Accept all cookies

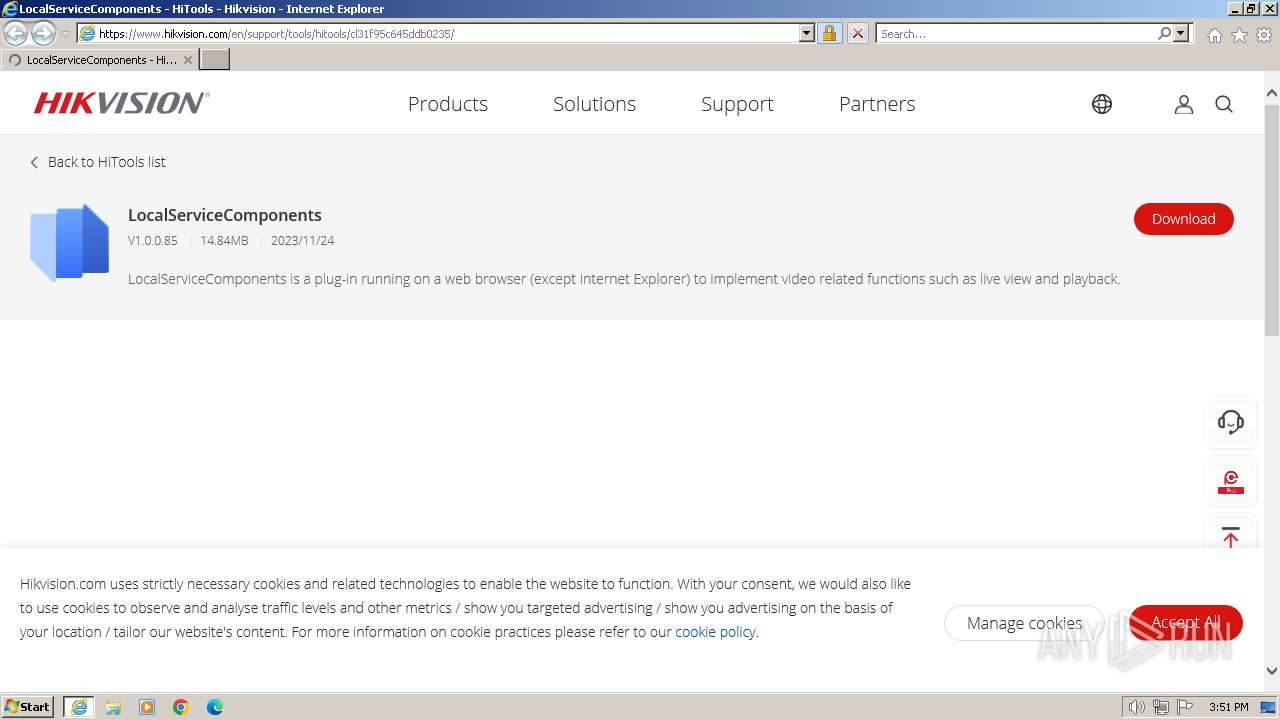(1186, 623)
